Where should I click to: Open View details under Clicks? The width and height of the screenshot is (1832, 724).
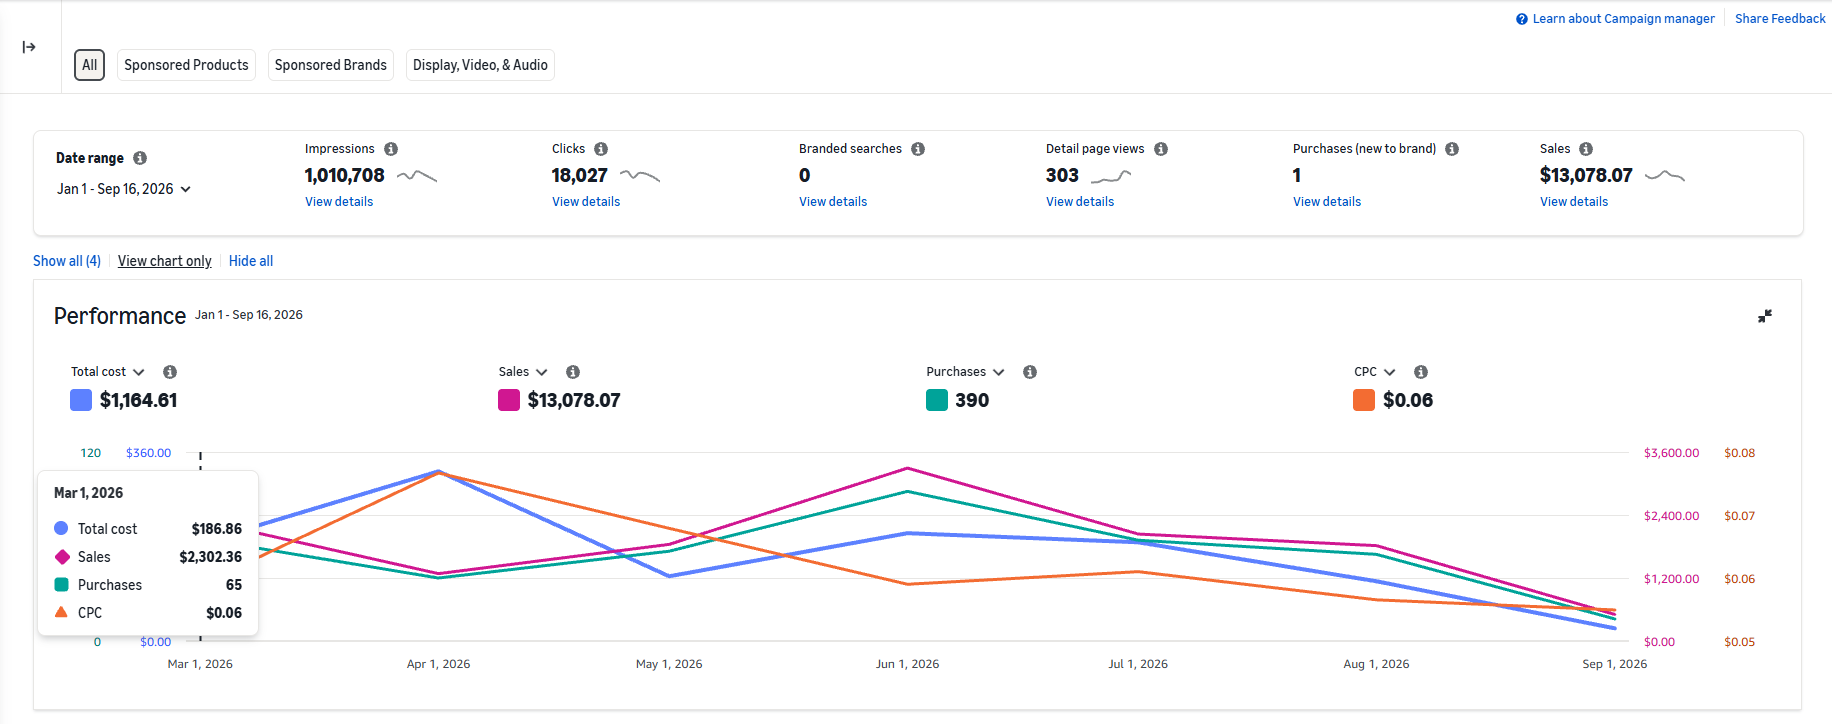pyautogui.click(x=586, y=202)
